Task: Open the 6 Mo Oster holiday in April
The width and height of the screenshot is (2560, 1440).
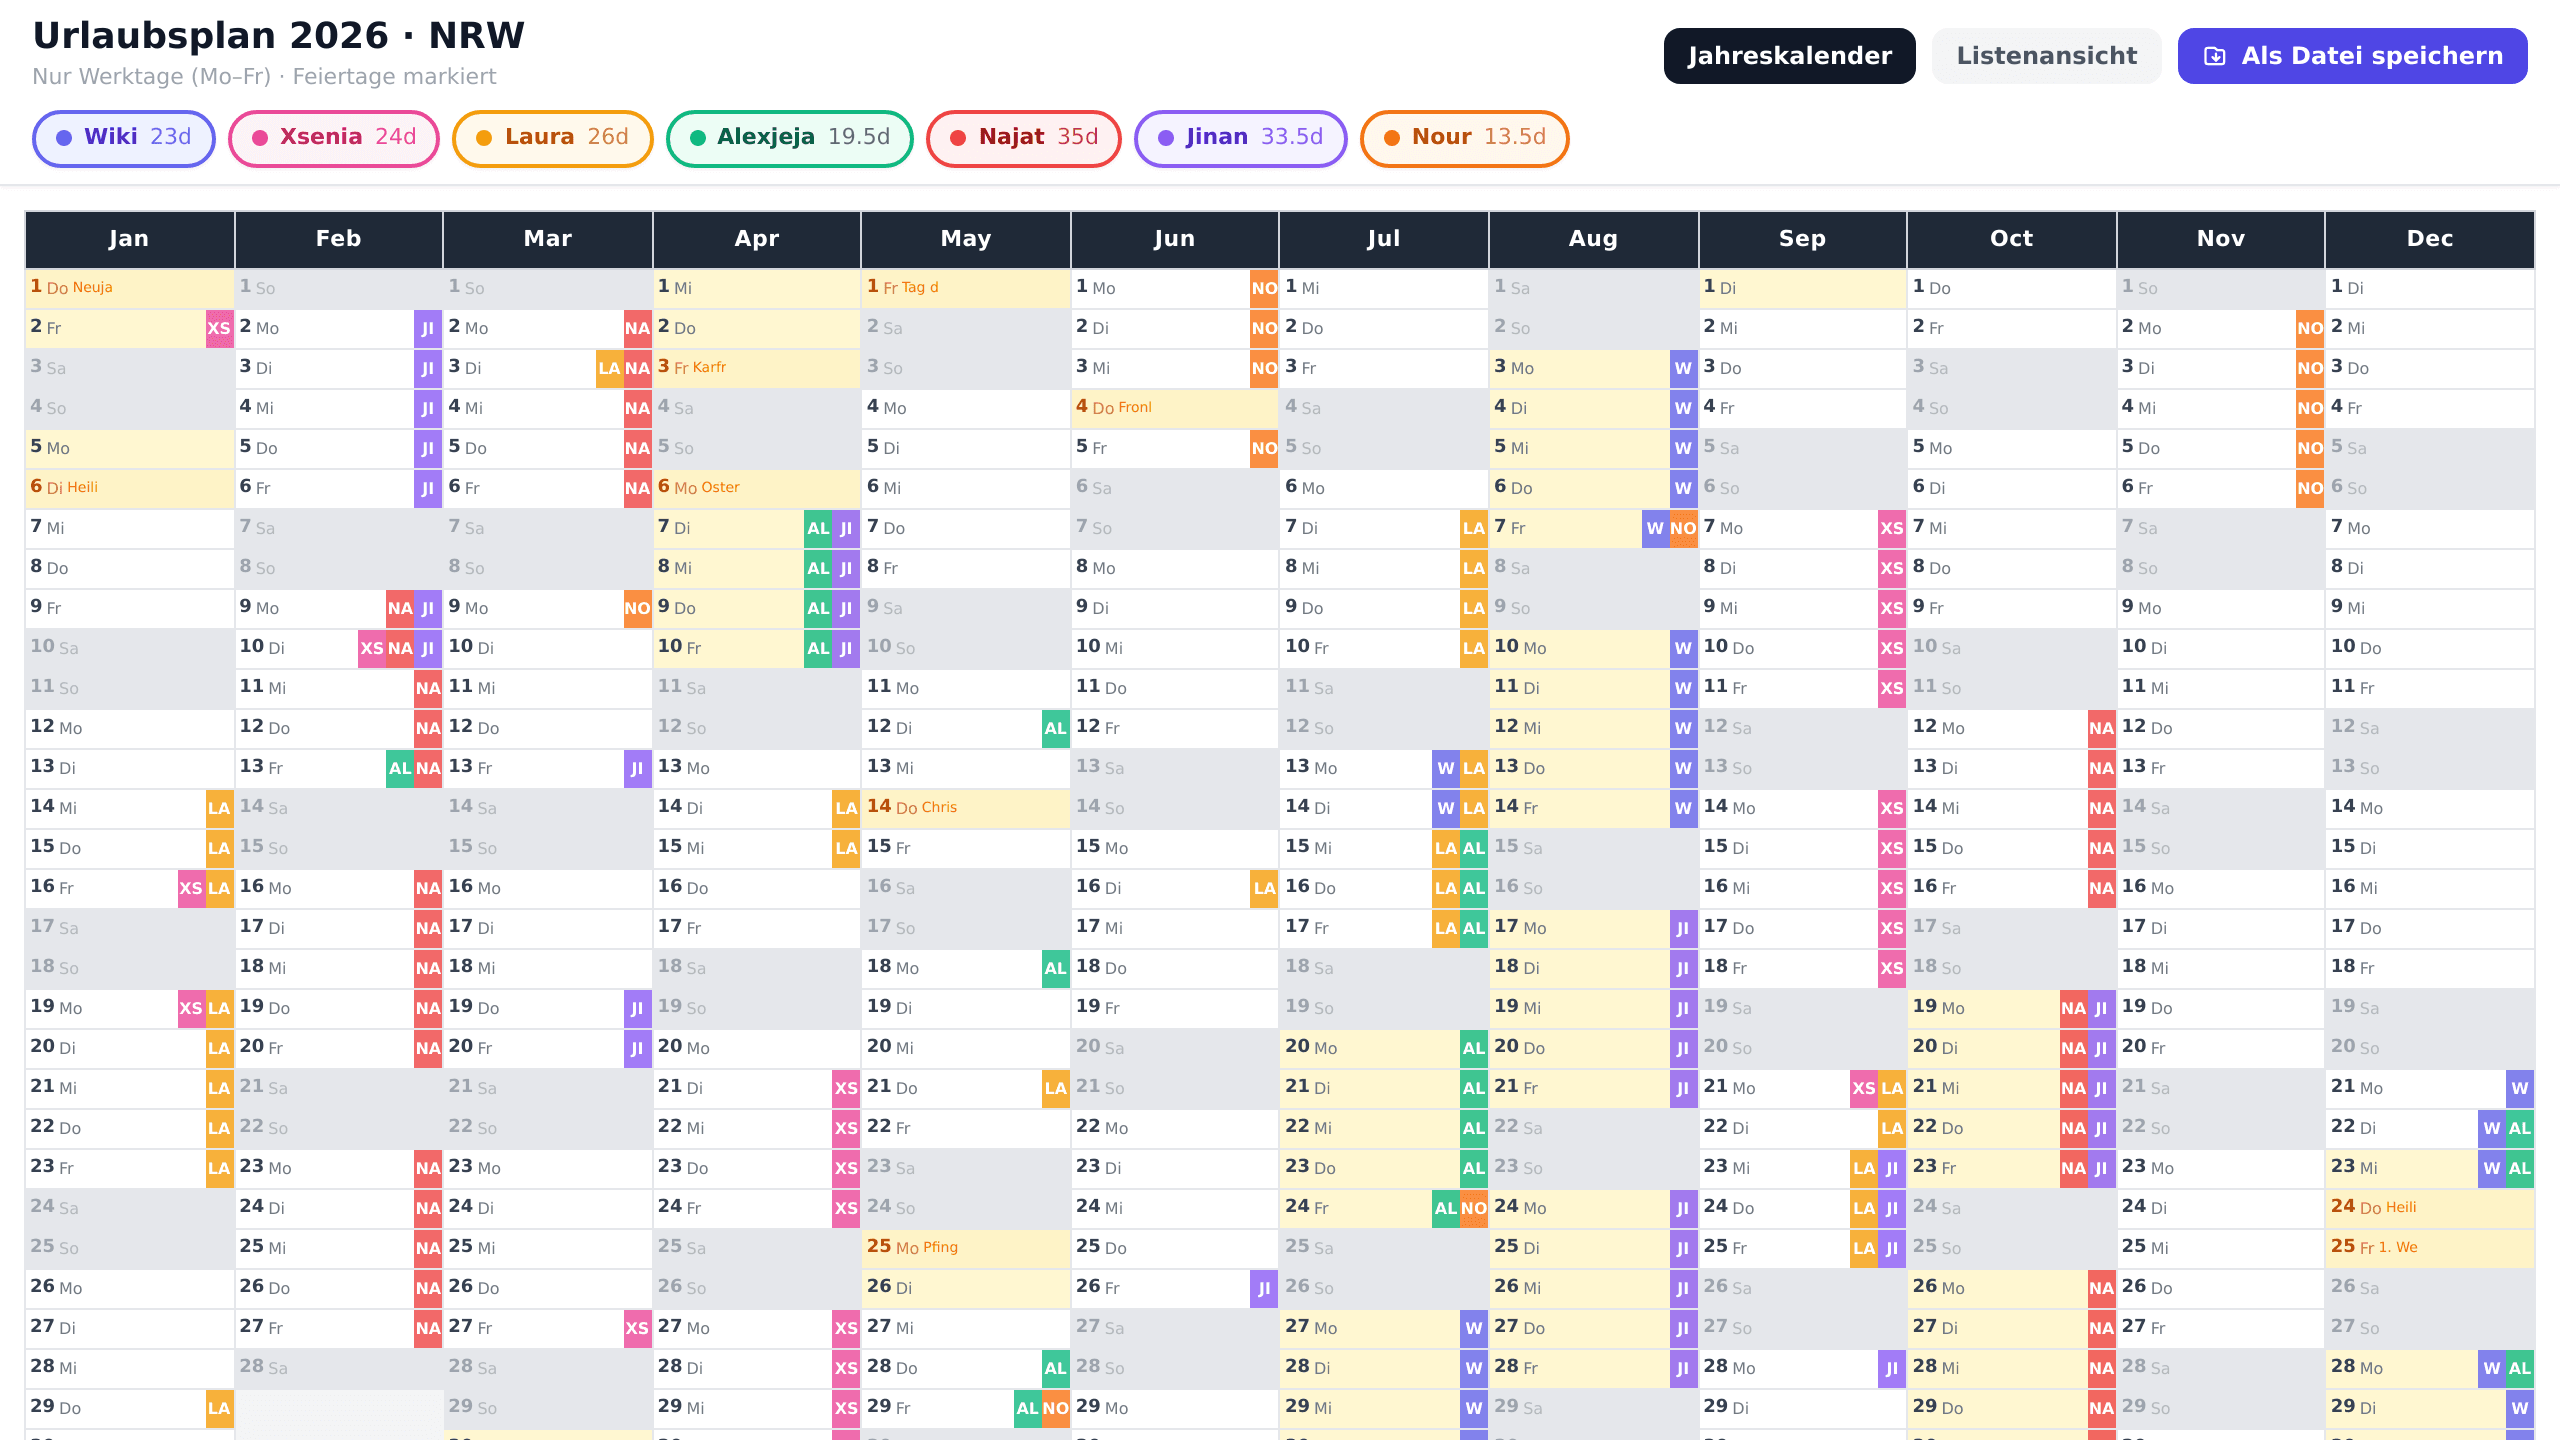Action: (757, 488)
